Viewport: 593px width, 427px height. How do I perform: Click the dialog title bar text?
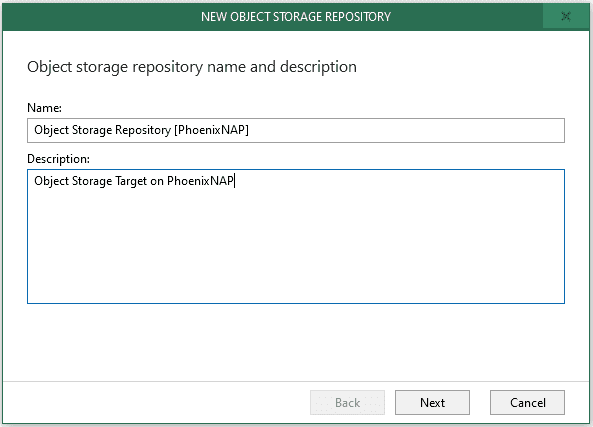coord(296,17)
